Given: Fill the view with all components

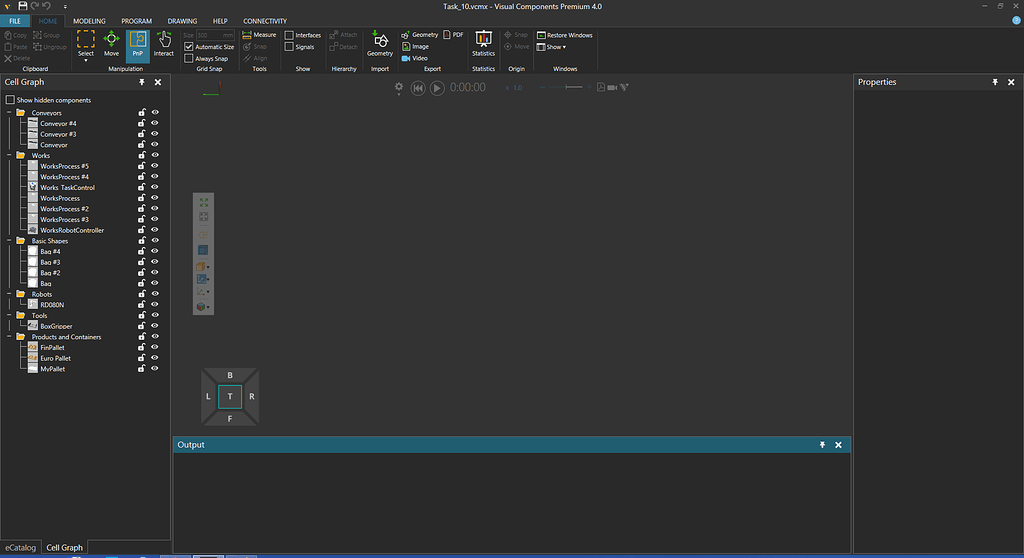Looking at the screenshot, I should [204, 203].
